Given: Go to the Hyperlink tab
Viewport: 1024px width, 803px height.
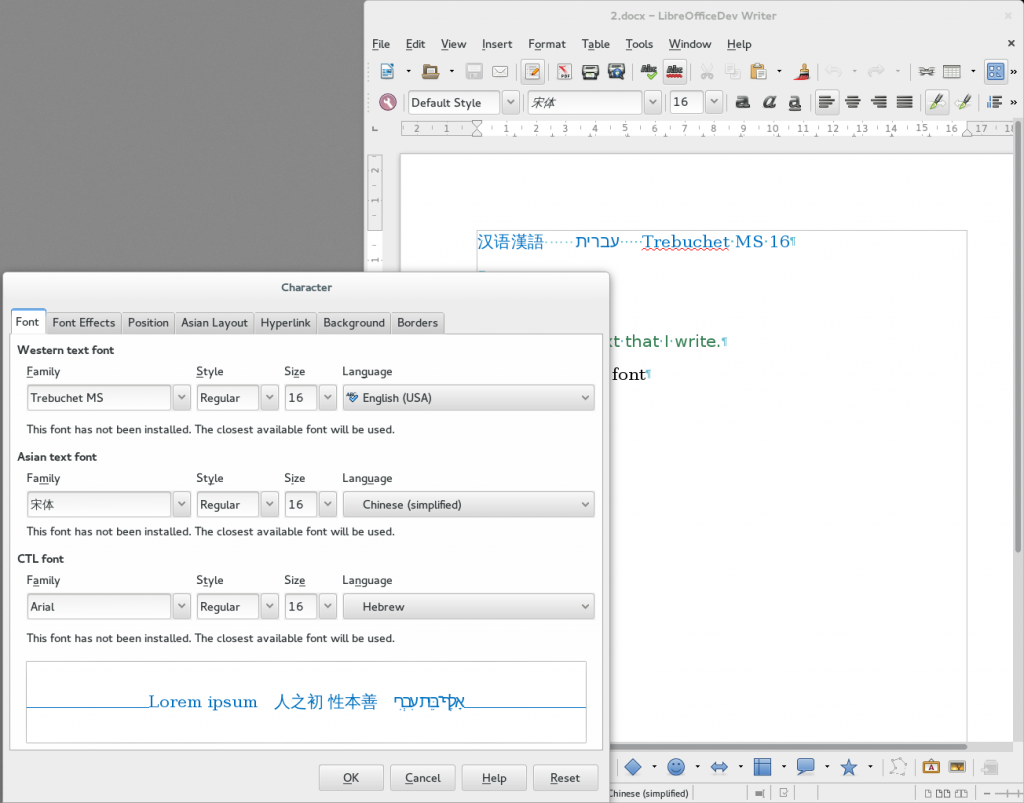Looking at the screenshot, I should (x=285, y=323).
